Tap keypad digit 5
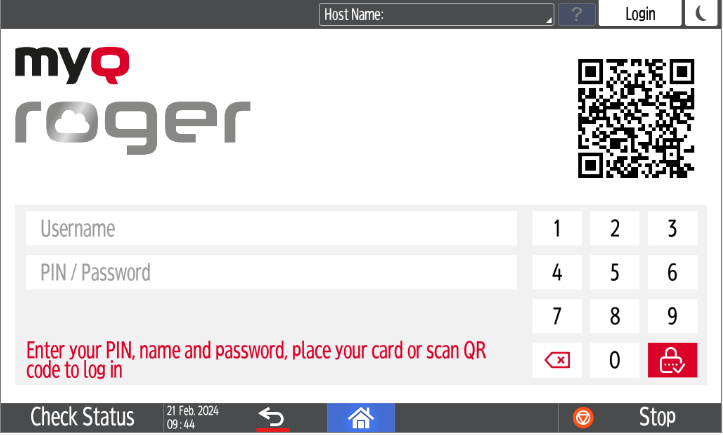Viewport: 723px width, 435px height. click(x=615, y=272)
